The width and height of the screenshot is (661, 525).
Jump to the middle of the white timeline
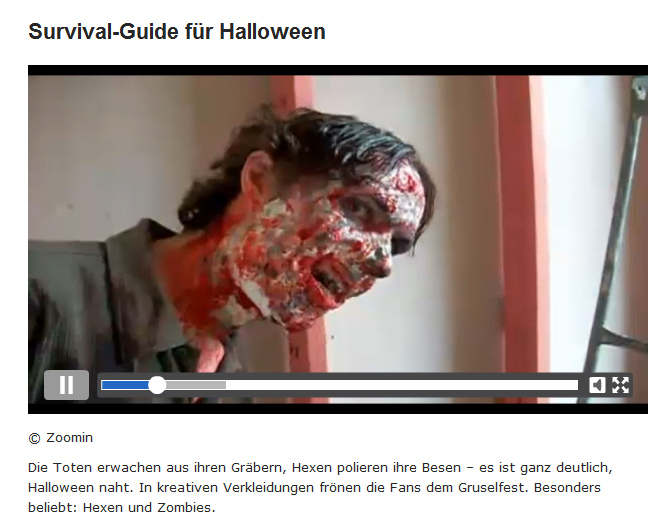tap(340, 385)
